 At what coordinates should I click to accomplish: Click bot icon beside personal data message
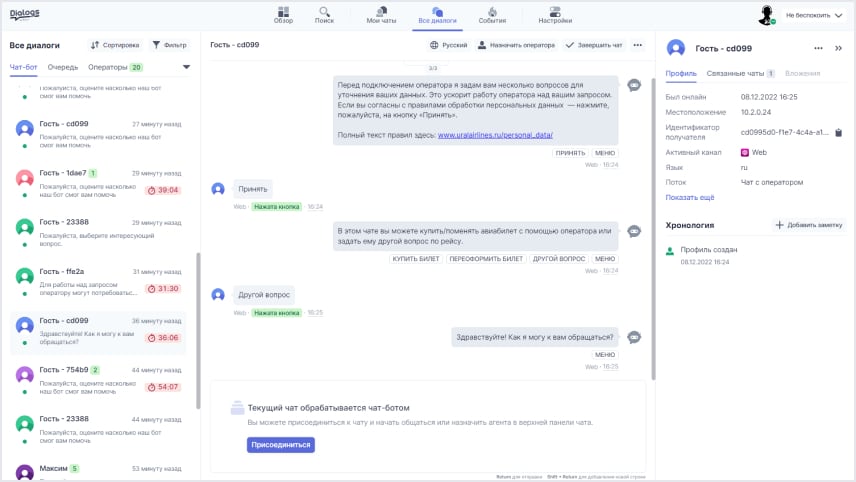tap(634, 85)
